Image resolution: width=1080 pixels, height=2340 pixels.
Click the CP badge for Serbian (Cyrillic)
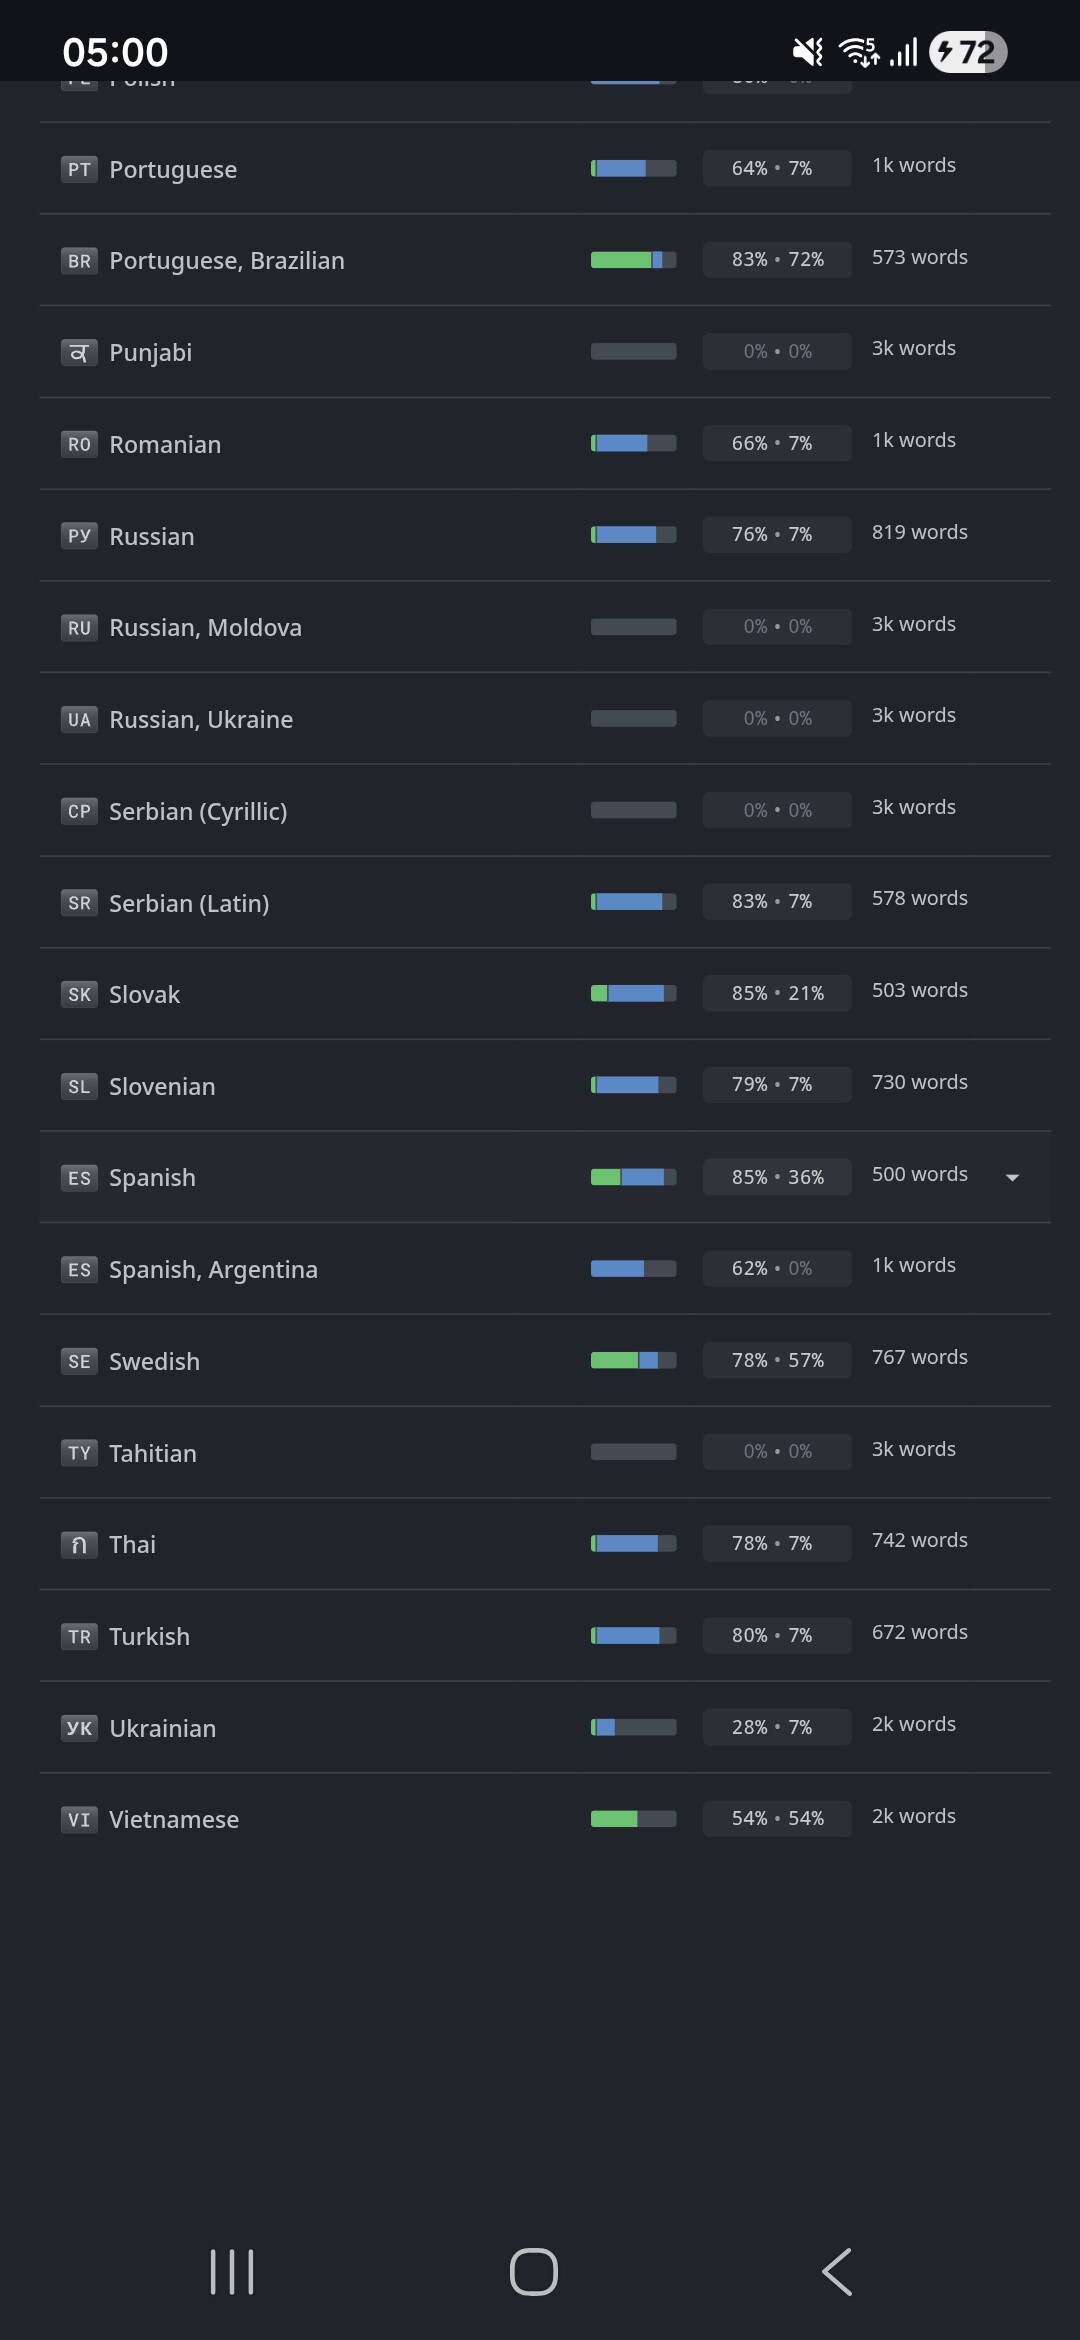(79, 811)
